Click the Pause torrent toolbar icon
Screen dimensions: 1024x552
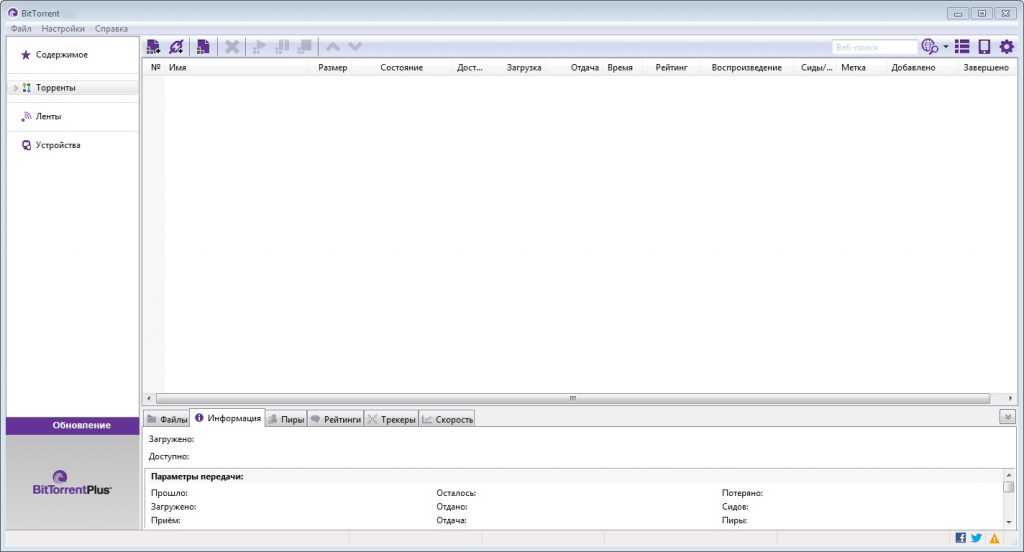[282, 46]
